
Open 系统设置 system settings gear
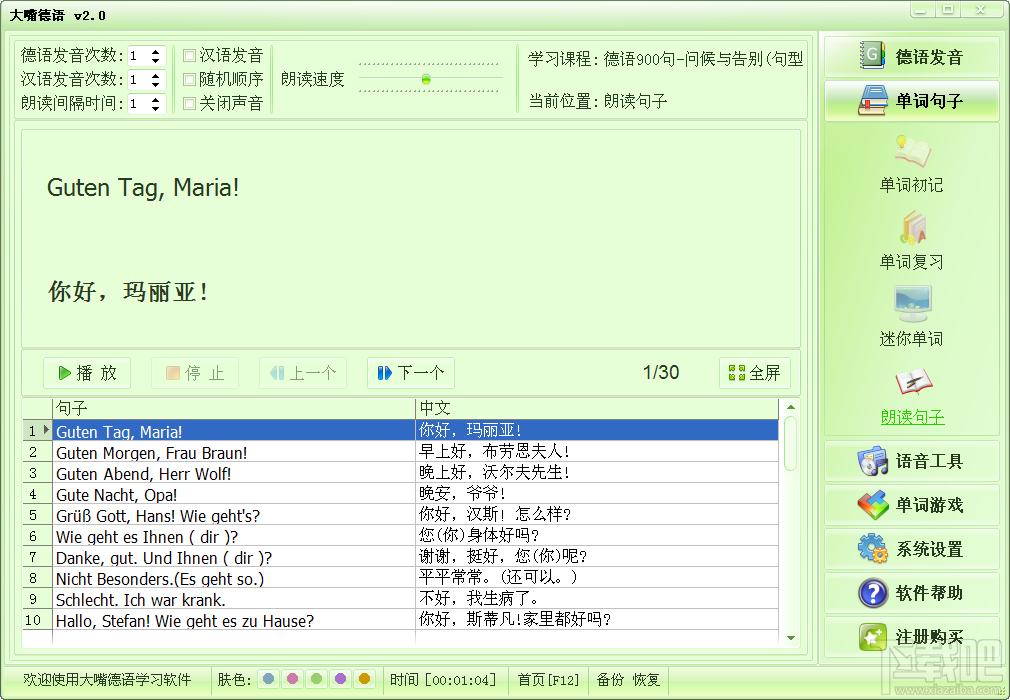click(911, 549)
